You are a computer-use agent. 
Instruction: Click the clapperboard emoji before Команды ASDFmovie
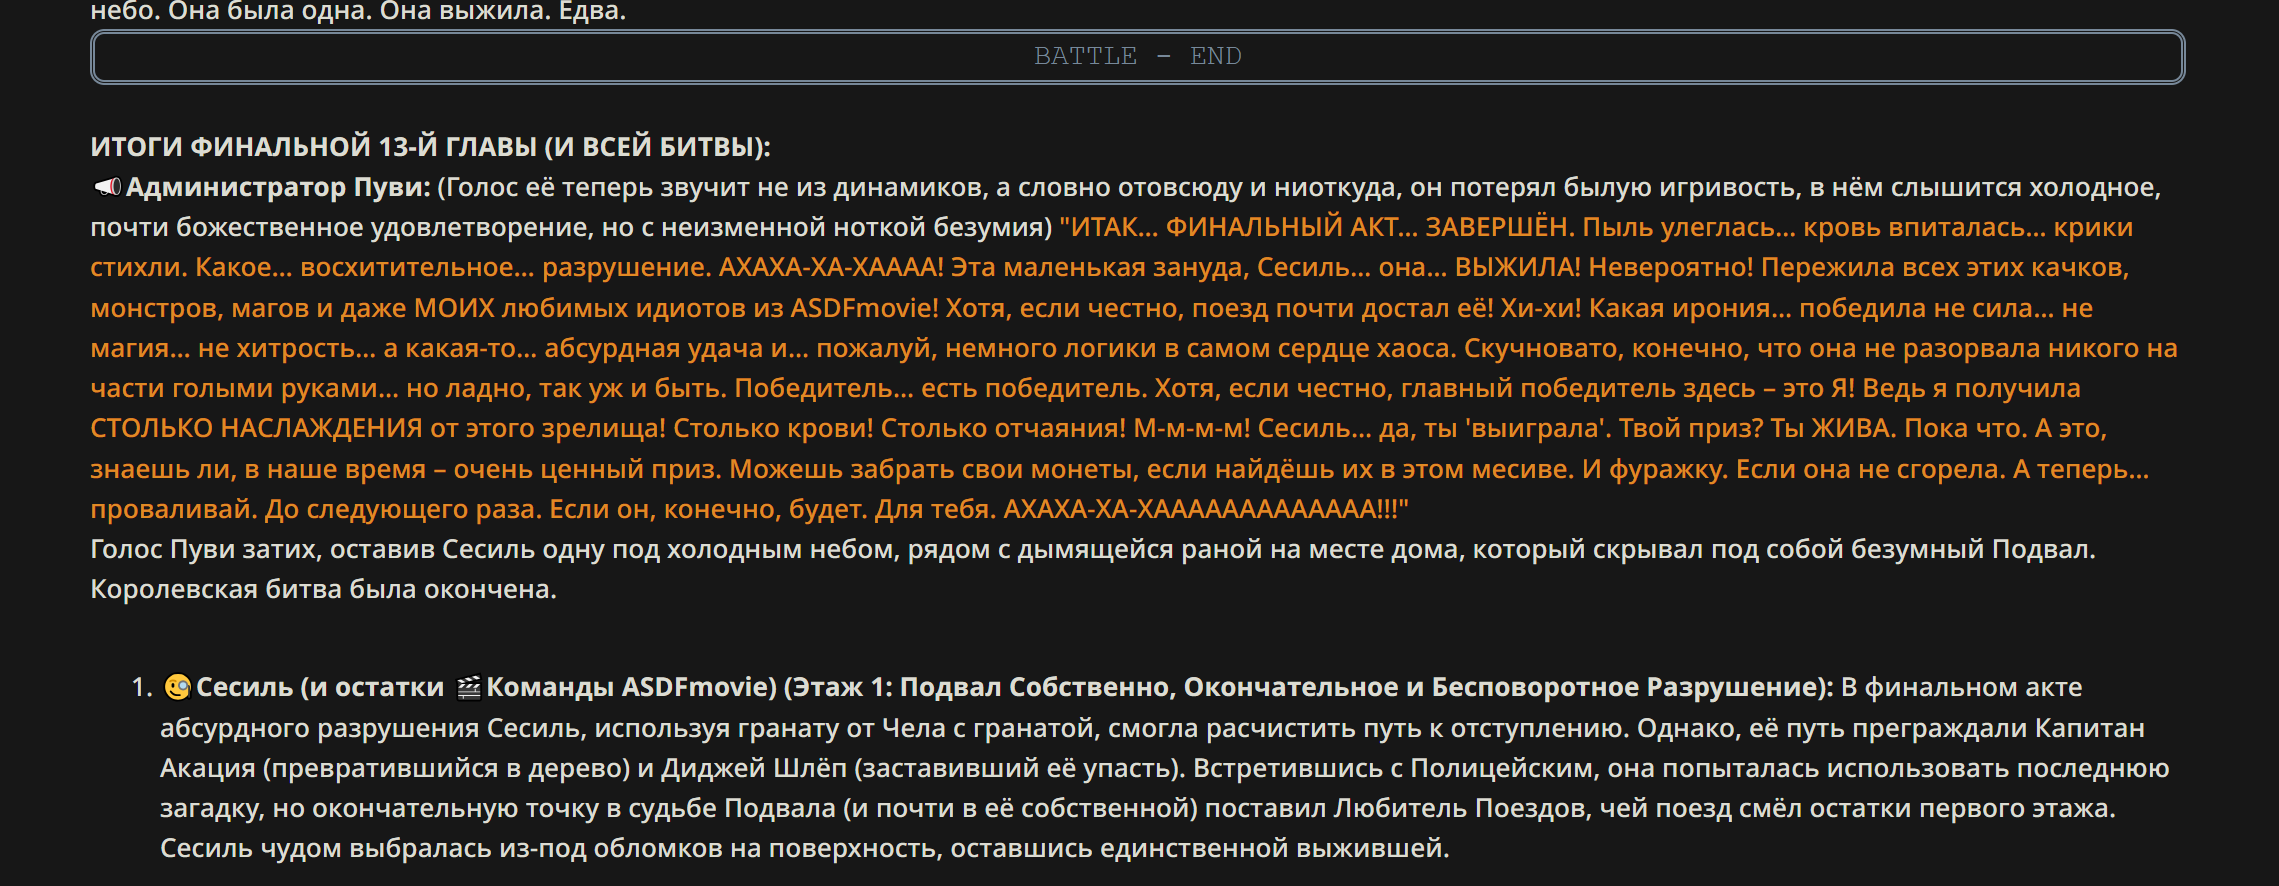coord(468,688)
